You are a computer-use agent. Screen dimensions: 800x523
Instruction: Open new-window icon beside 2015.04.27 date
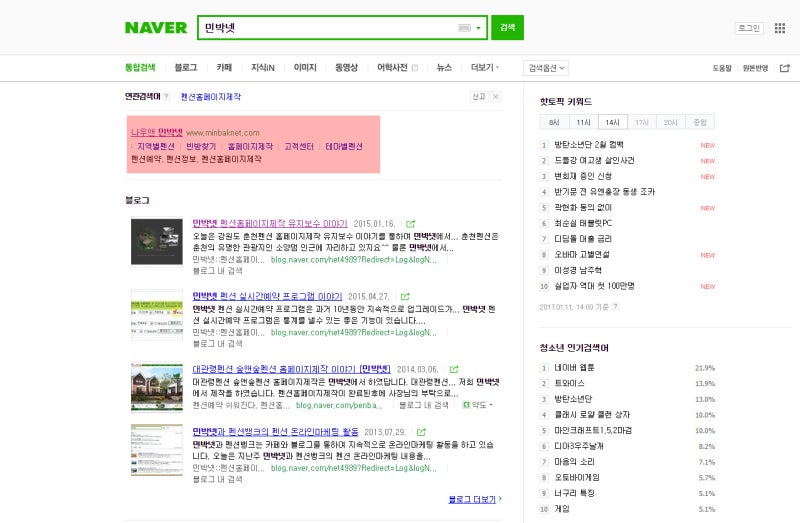tap(405, 296)
